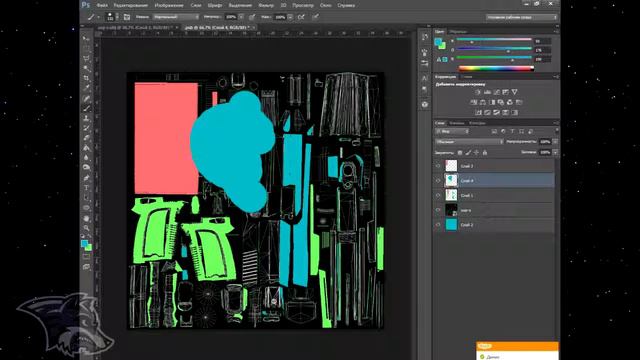
Task: Select the History Brush tool
Action: click(x=86, y=128)
